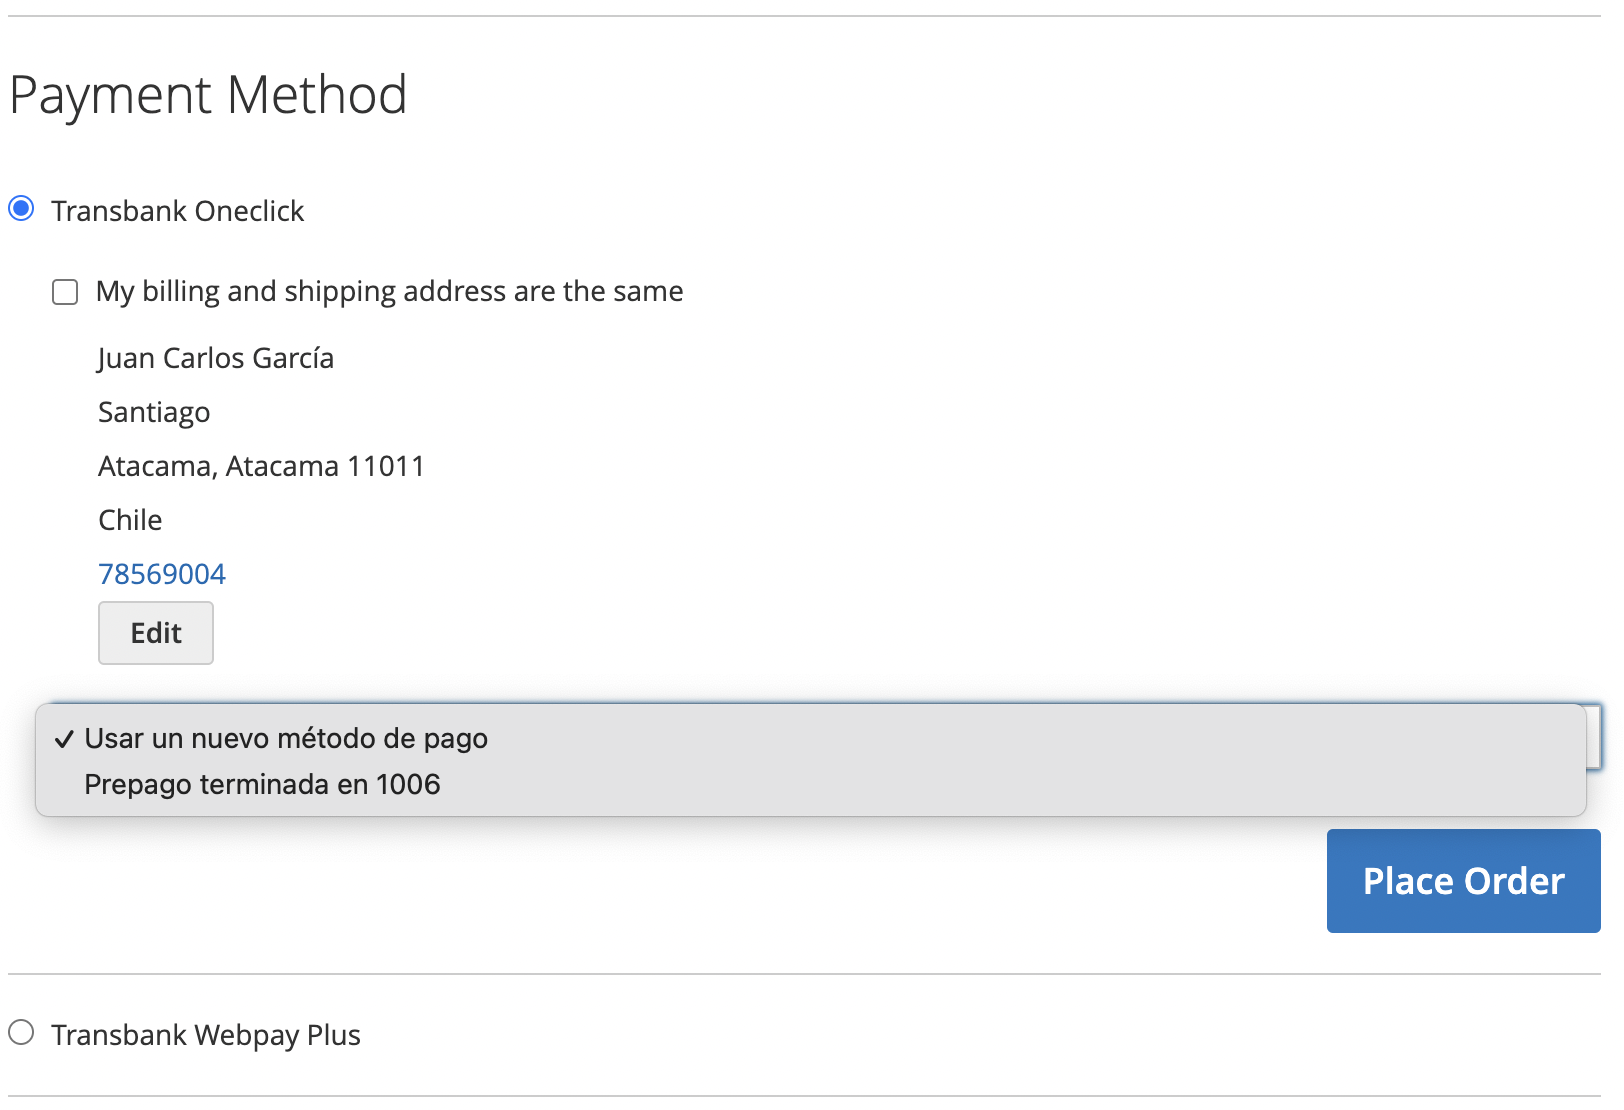This screenshot has width=1624, height=1110.
Task: Open the saved payment methods dropdown
Action: tap(810, 738)
